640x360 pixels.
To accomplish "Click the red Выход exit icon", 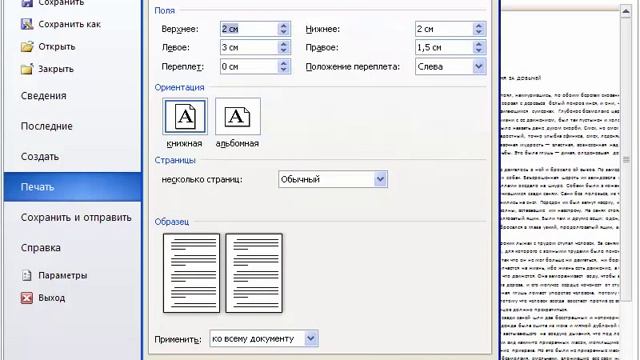I will (27, 298).
